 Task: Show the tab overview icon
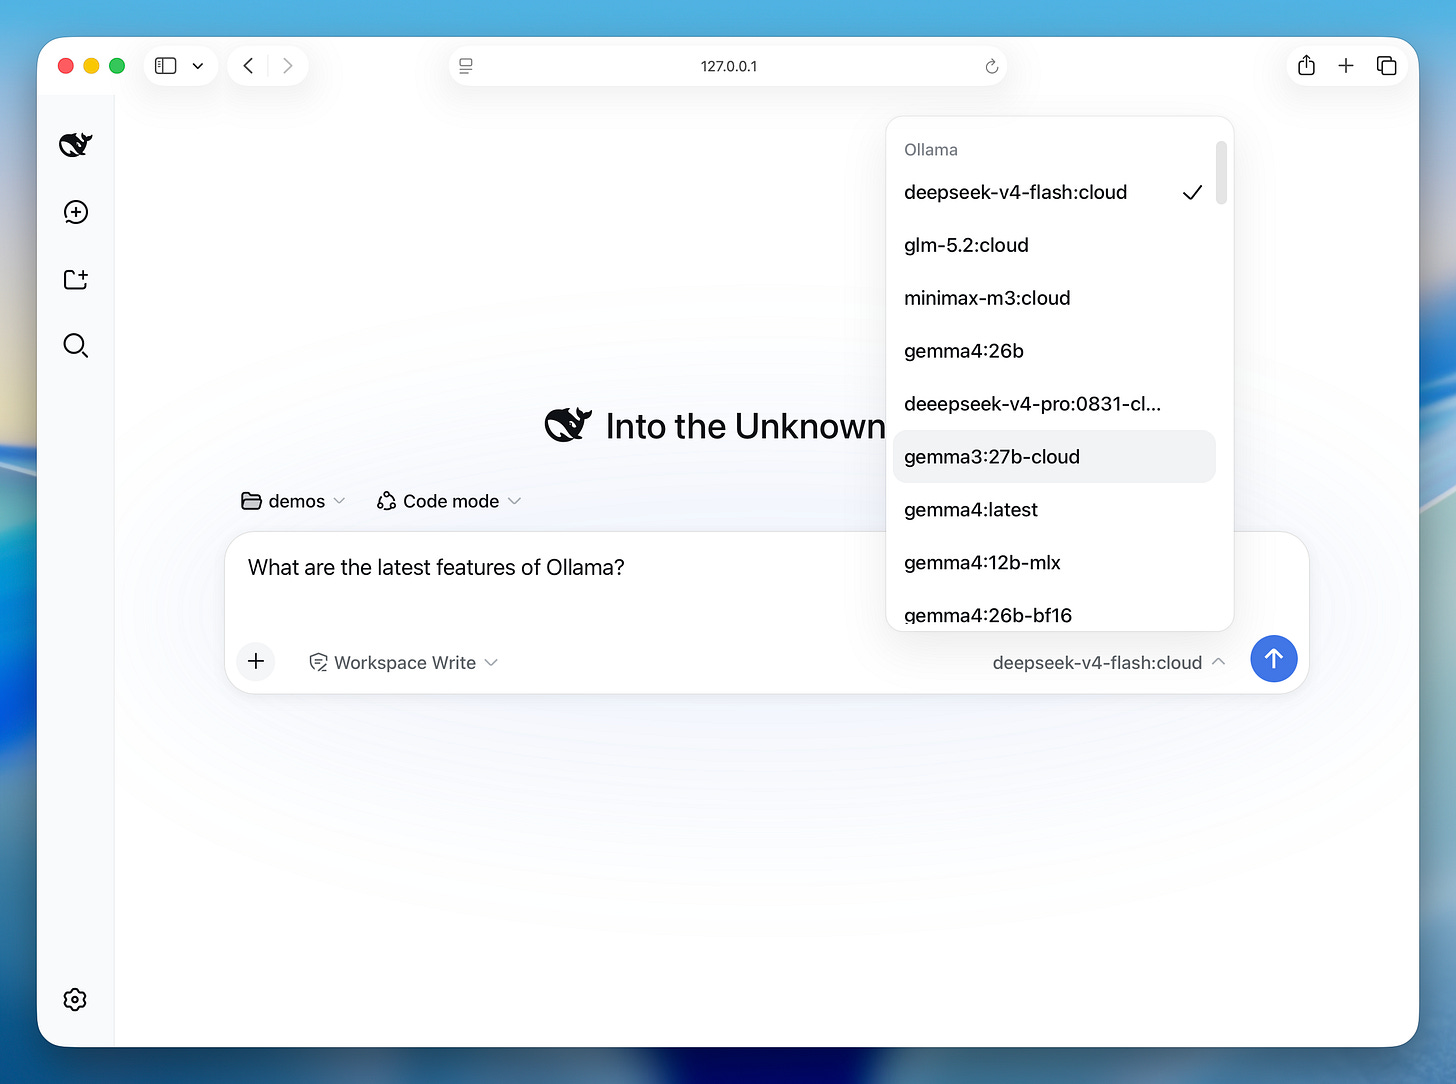pos(1386,66)
